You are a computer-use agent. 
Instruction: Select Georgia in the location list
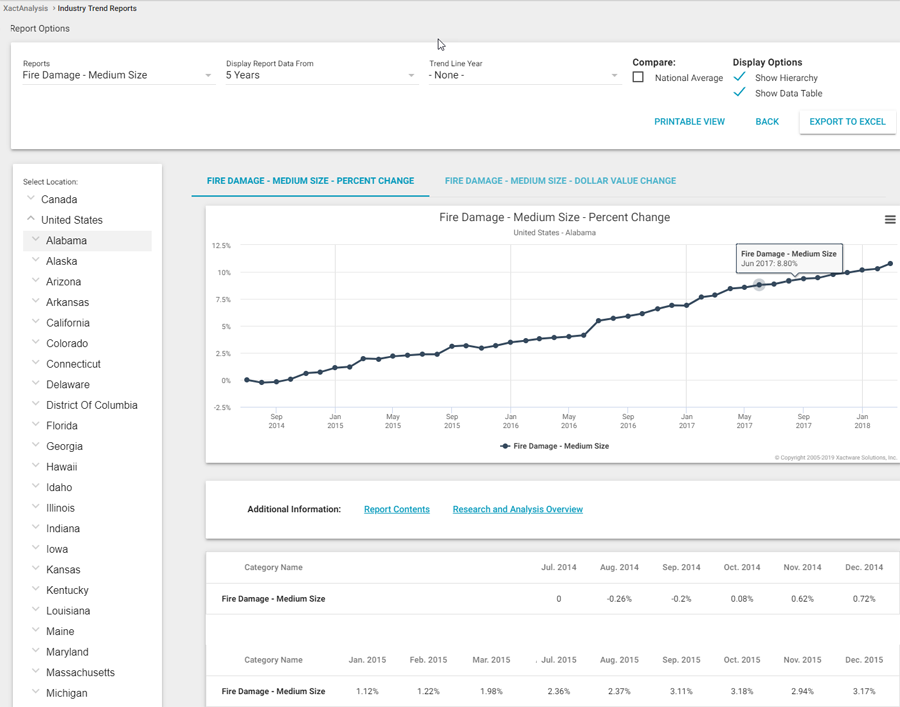pyautogui.click(x=65, y=446)
